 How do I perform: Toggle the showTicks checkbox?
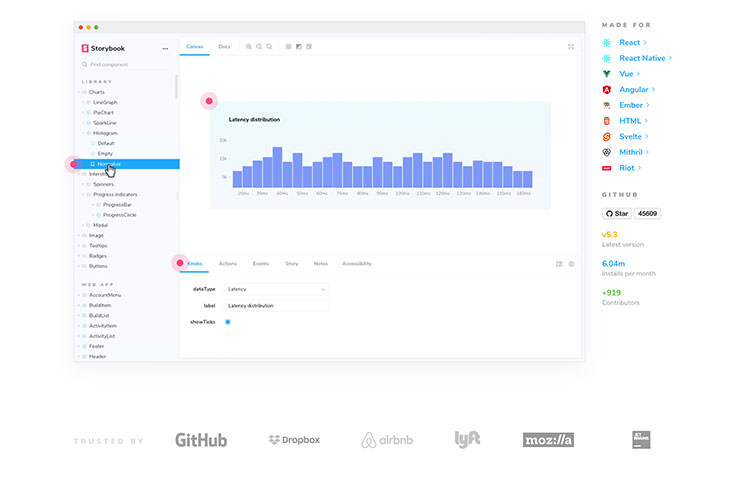(x=228, y=322)
